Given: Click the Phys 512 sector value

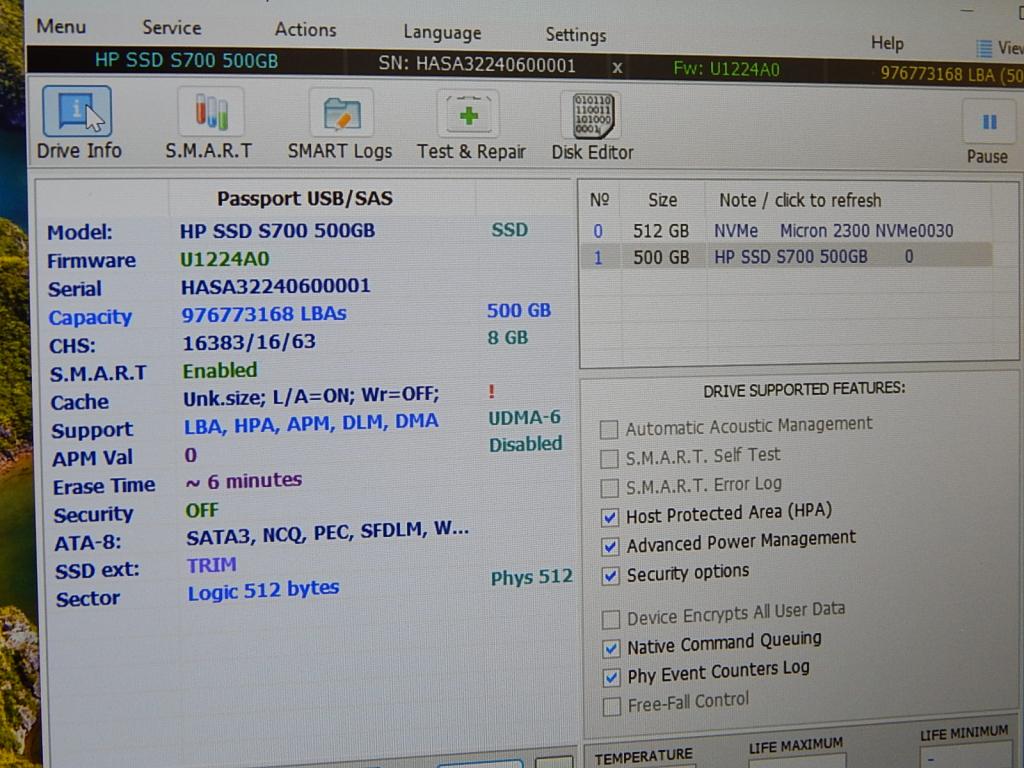Looking at the screenshot, I should pyautogui.click(x=532, y=577).
